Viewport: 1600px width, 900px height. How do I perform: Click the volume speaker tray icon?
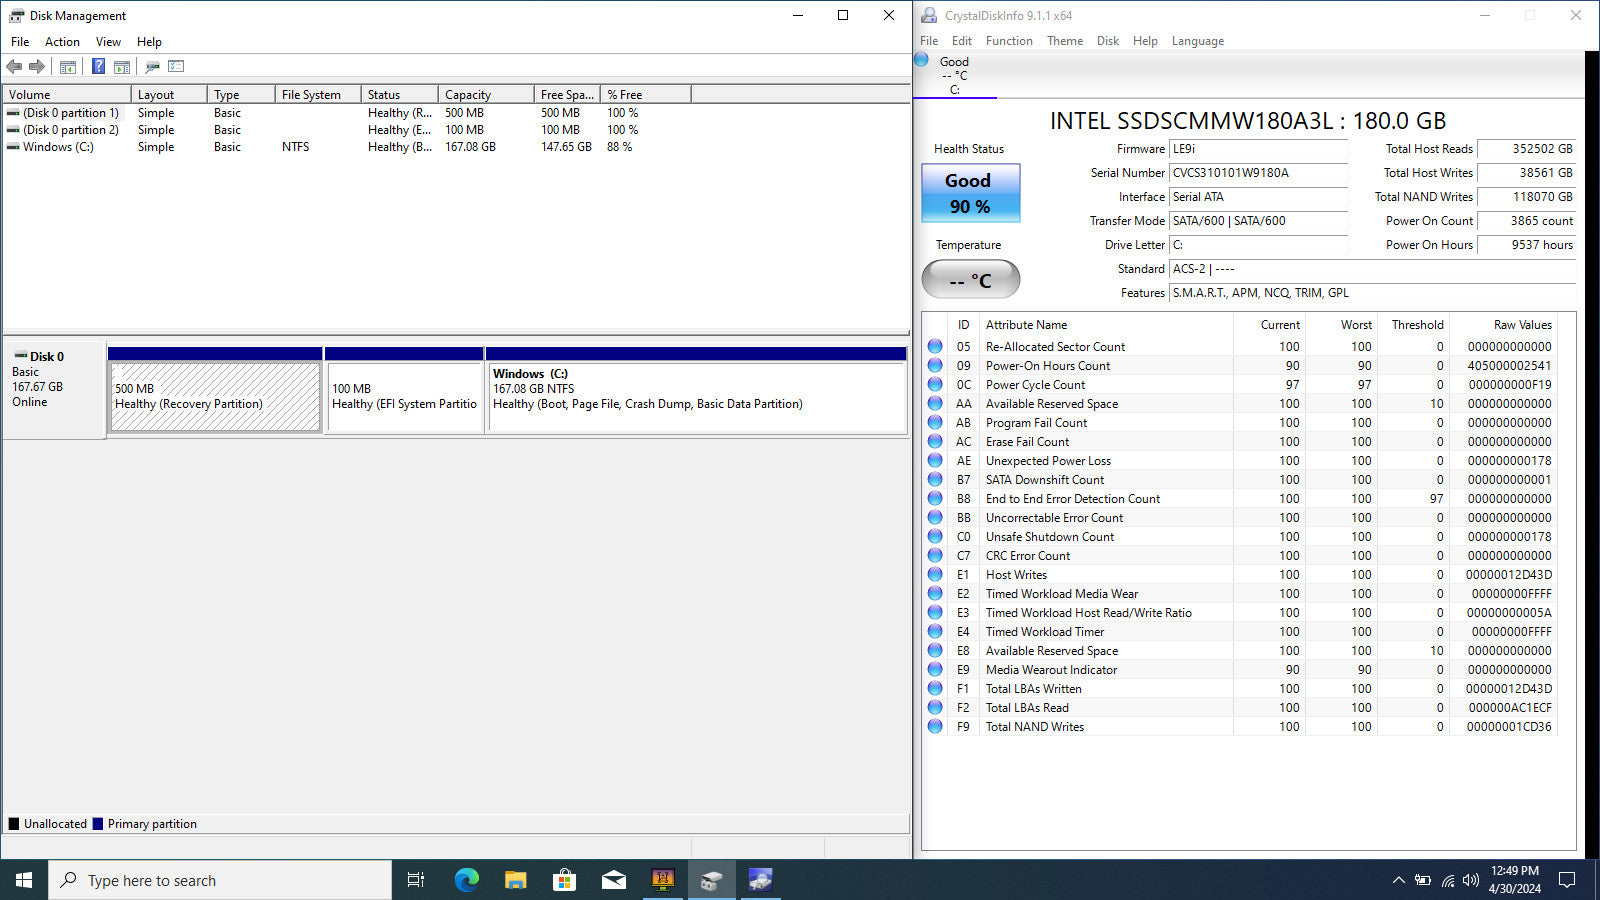[x=1470, y=880]
